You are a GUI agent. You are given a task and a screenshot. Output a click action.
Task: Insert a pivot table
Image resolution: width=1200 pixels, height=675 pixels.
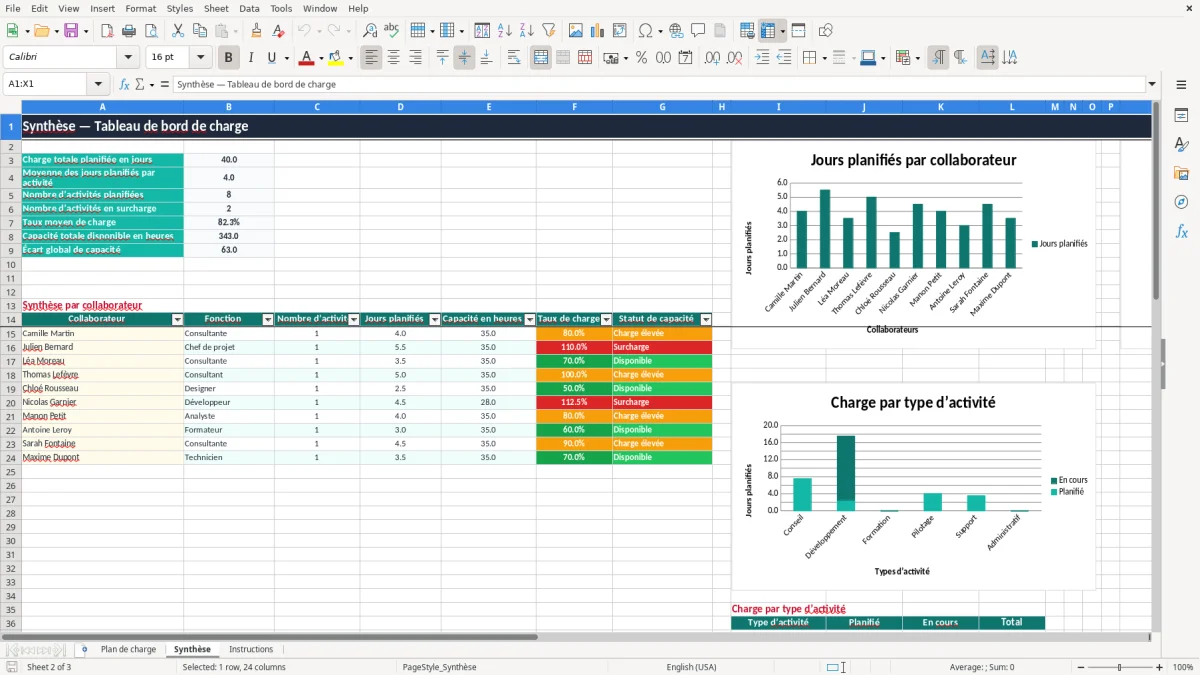tap(620, 31)
